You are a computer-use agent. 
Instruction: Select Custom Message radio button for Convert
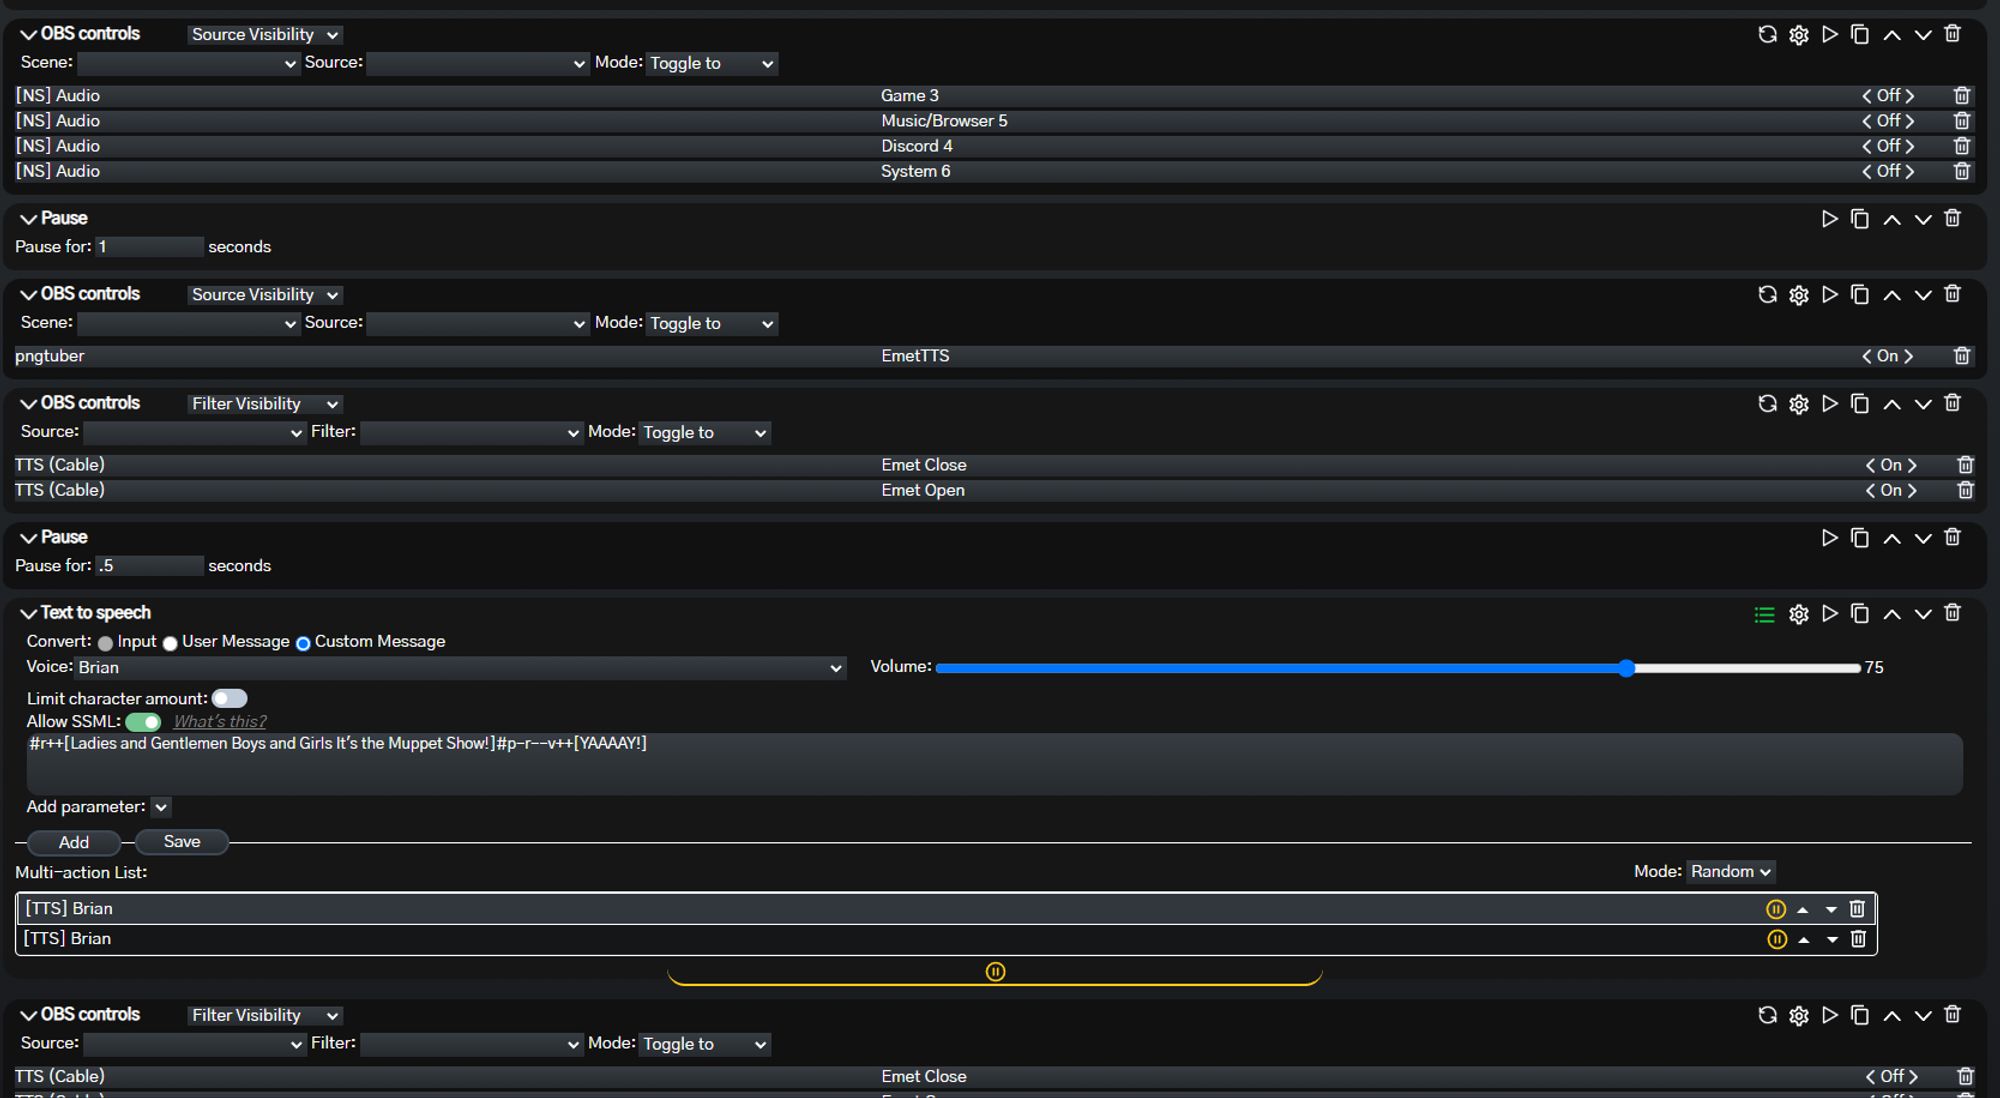(303, 641)
